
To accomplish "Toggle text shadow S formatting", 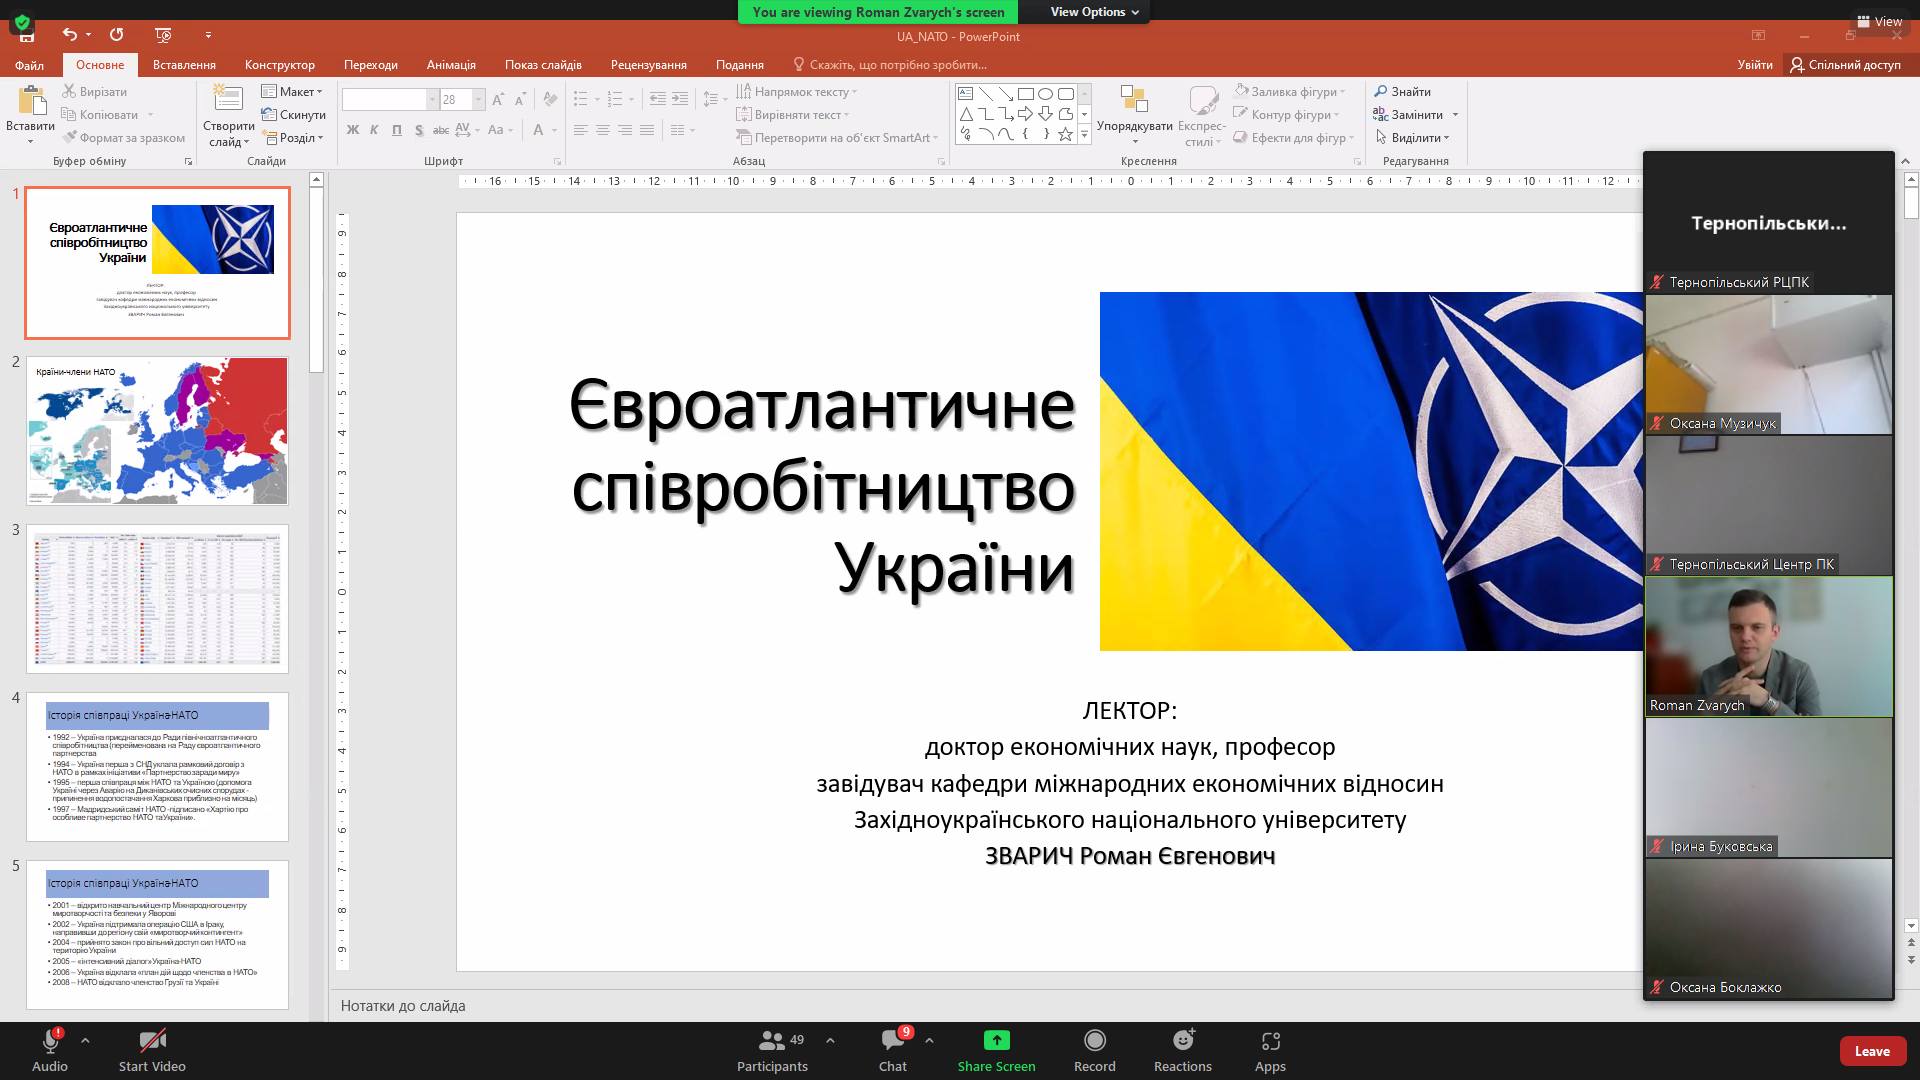I will pyautogui.click(x=419, y=130).
